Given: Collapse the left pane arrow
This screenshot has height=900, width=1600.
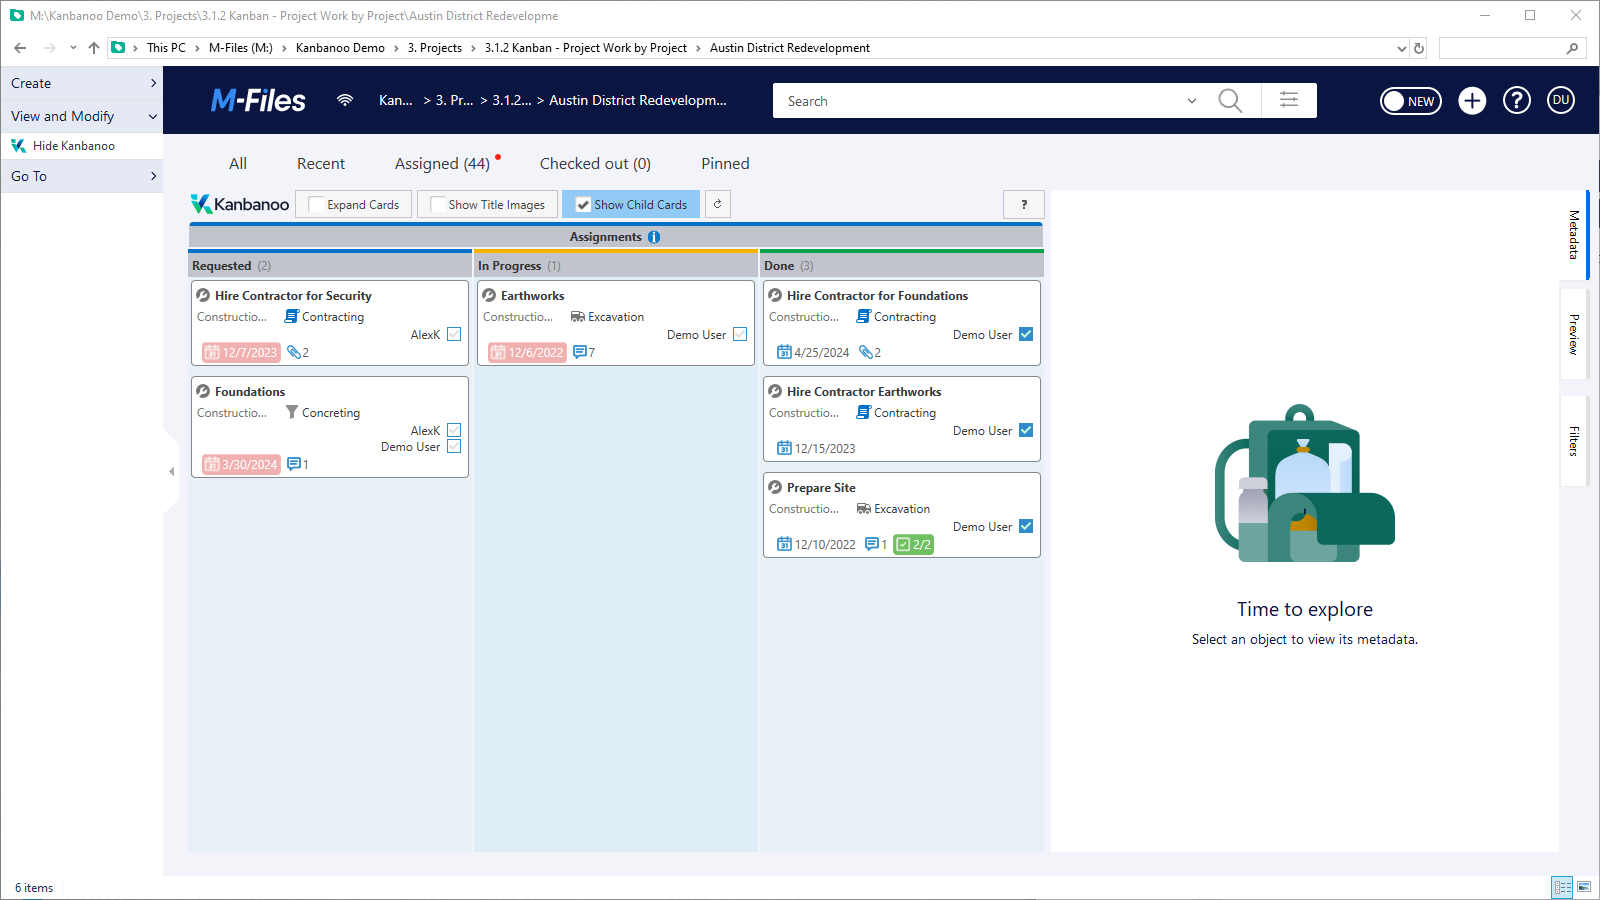Looking at the screenshot, I should click(x=171, y=471).
